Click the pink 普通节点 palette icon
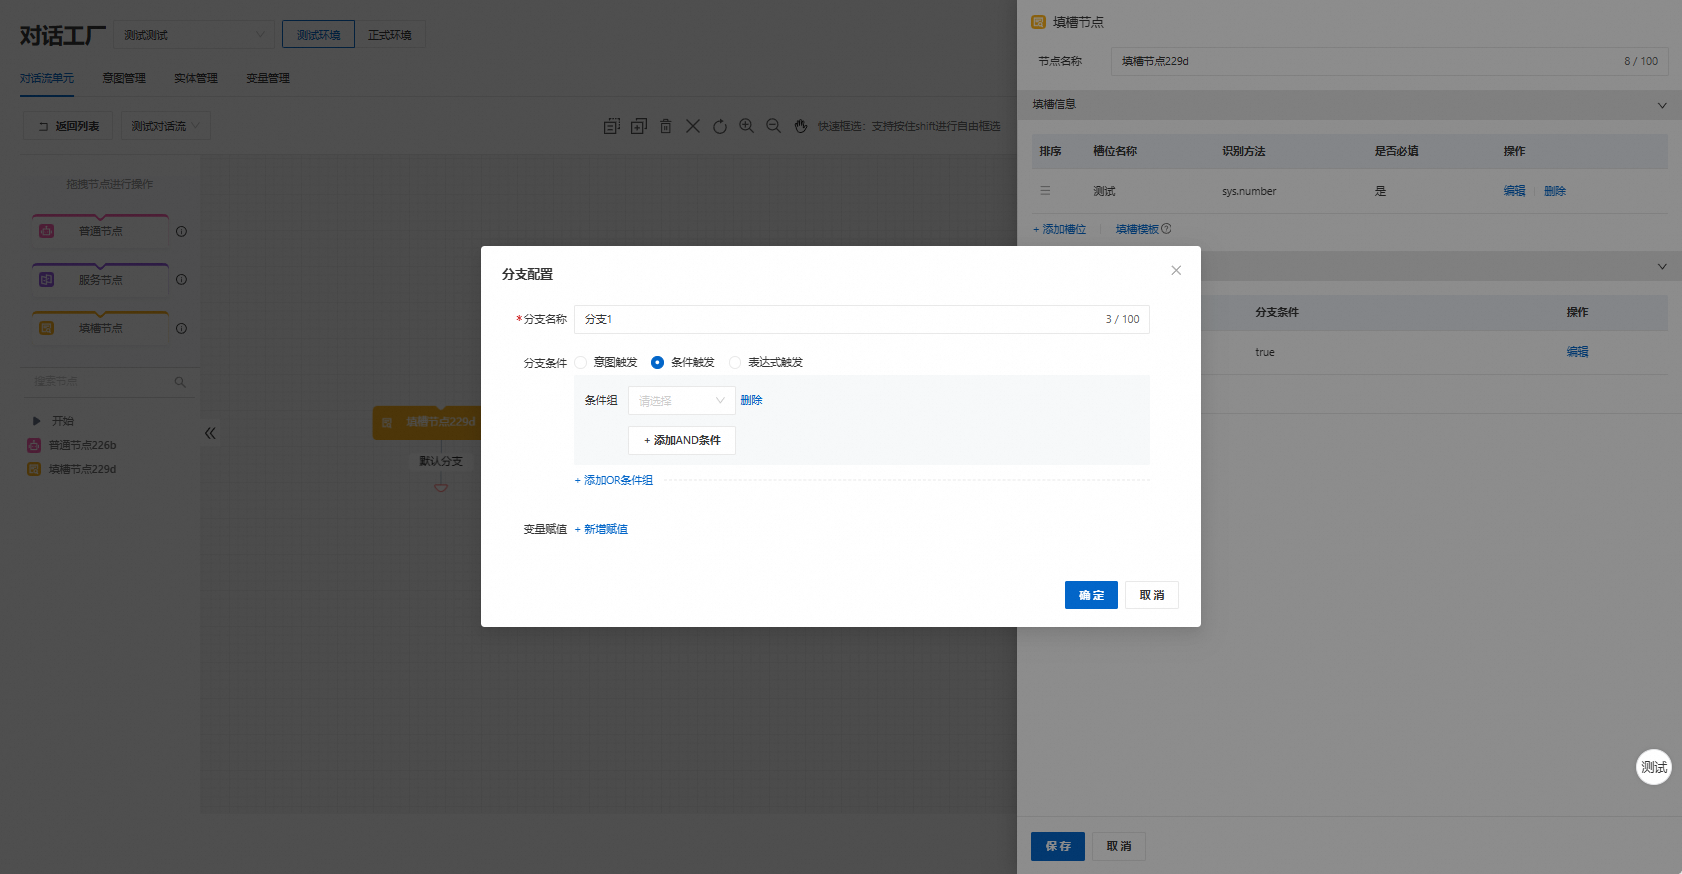 pyautogui.click(x=46, y=231)
